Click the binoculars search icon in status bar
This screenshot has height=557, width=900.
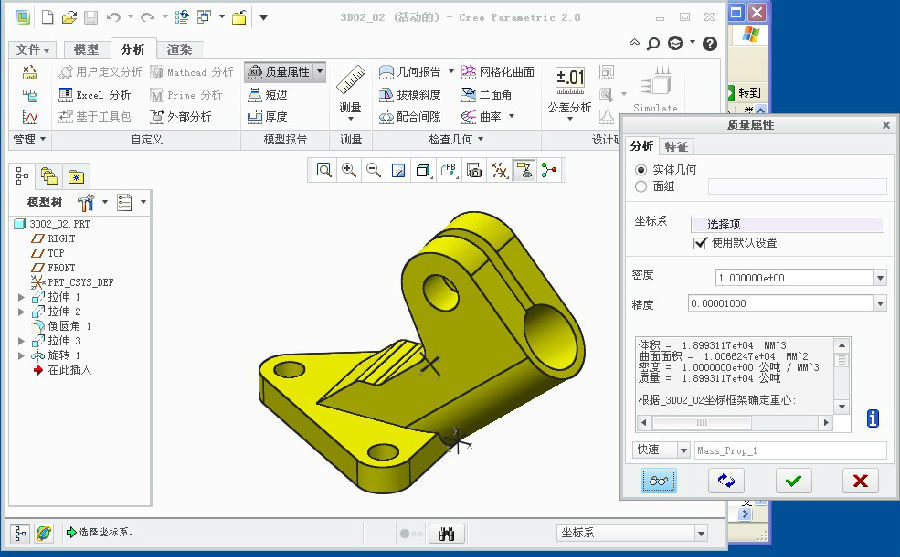pyautogui.click(x=447, y=533)
